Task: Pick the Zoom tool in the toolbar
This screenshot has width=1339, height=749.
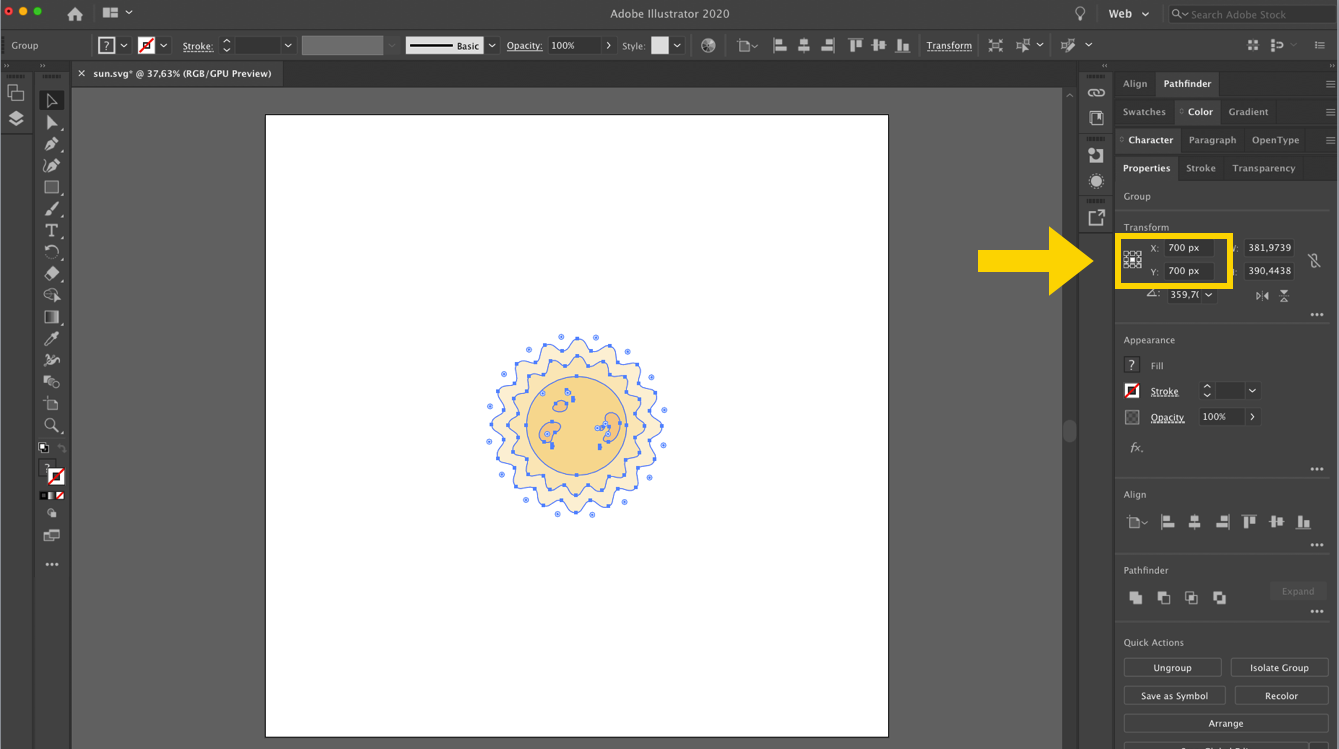Action: point(52,426)
